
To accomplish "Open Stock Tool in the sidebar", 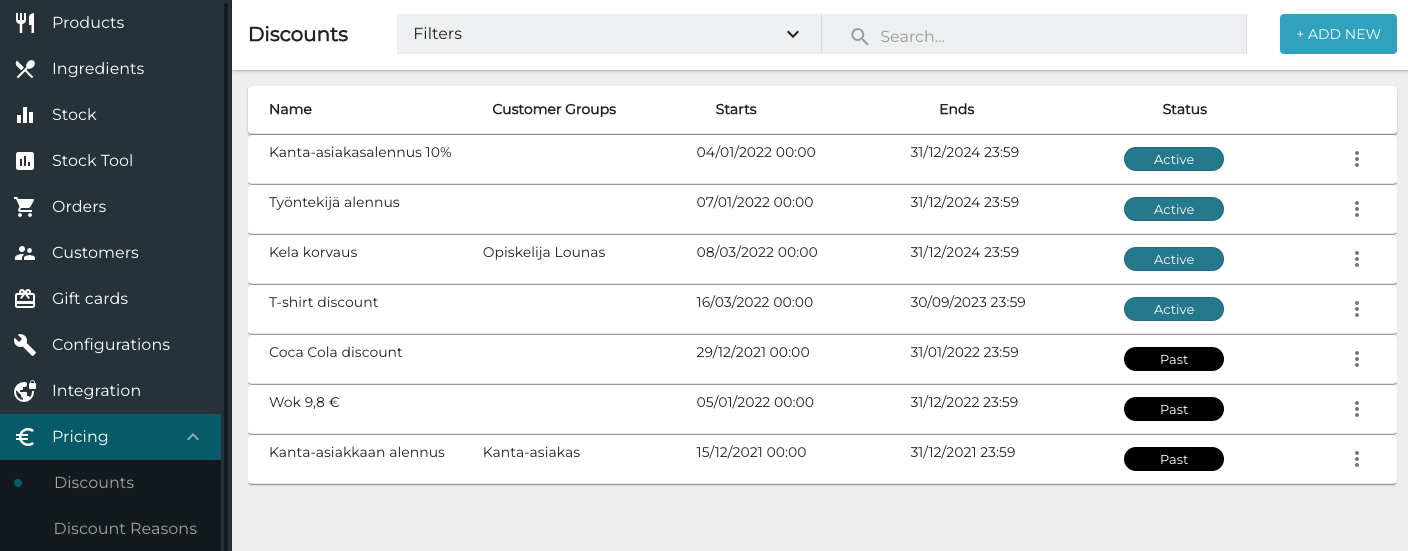I will 92,161.
